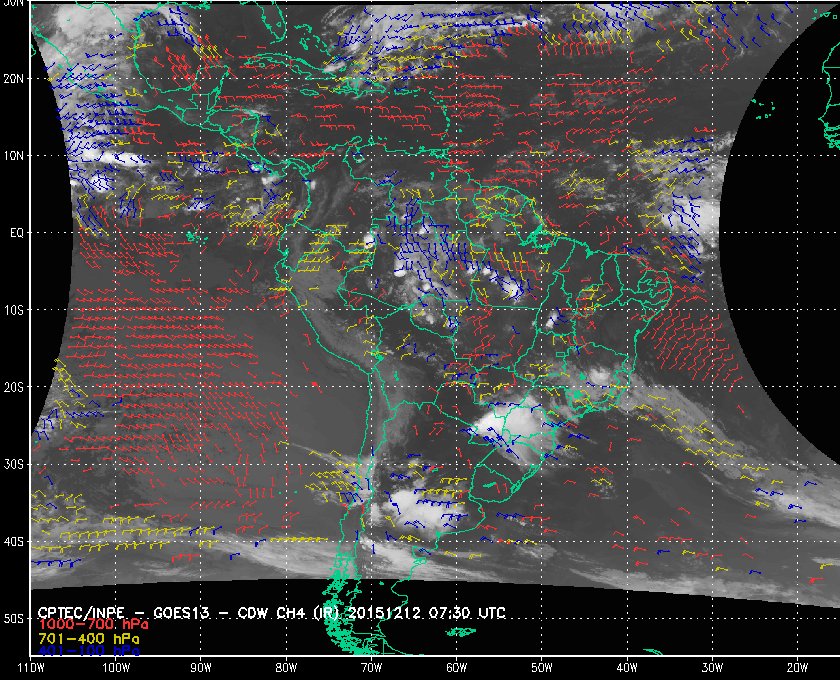The width and height of the screenshot is (840, 680).
Task: Click the 20151212 07:30 UTC timestamp
Action: (427, 612)
